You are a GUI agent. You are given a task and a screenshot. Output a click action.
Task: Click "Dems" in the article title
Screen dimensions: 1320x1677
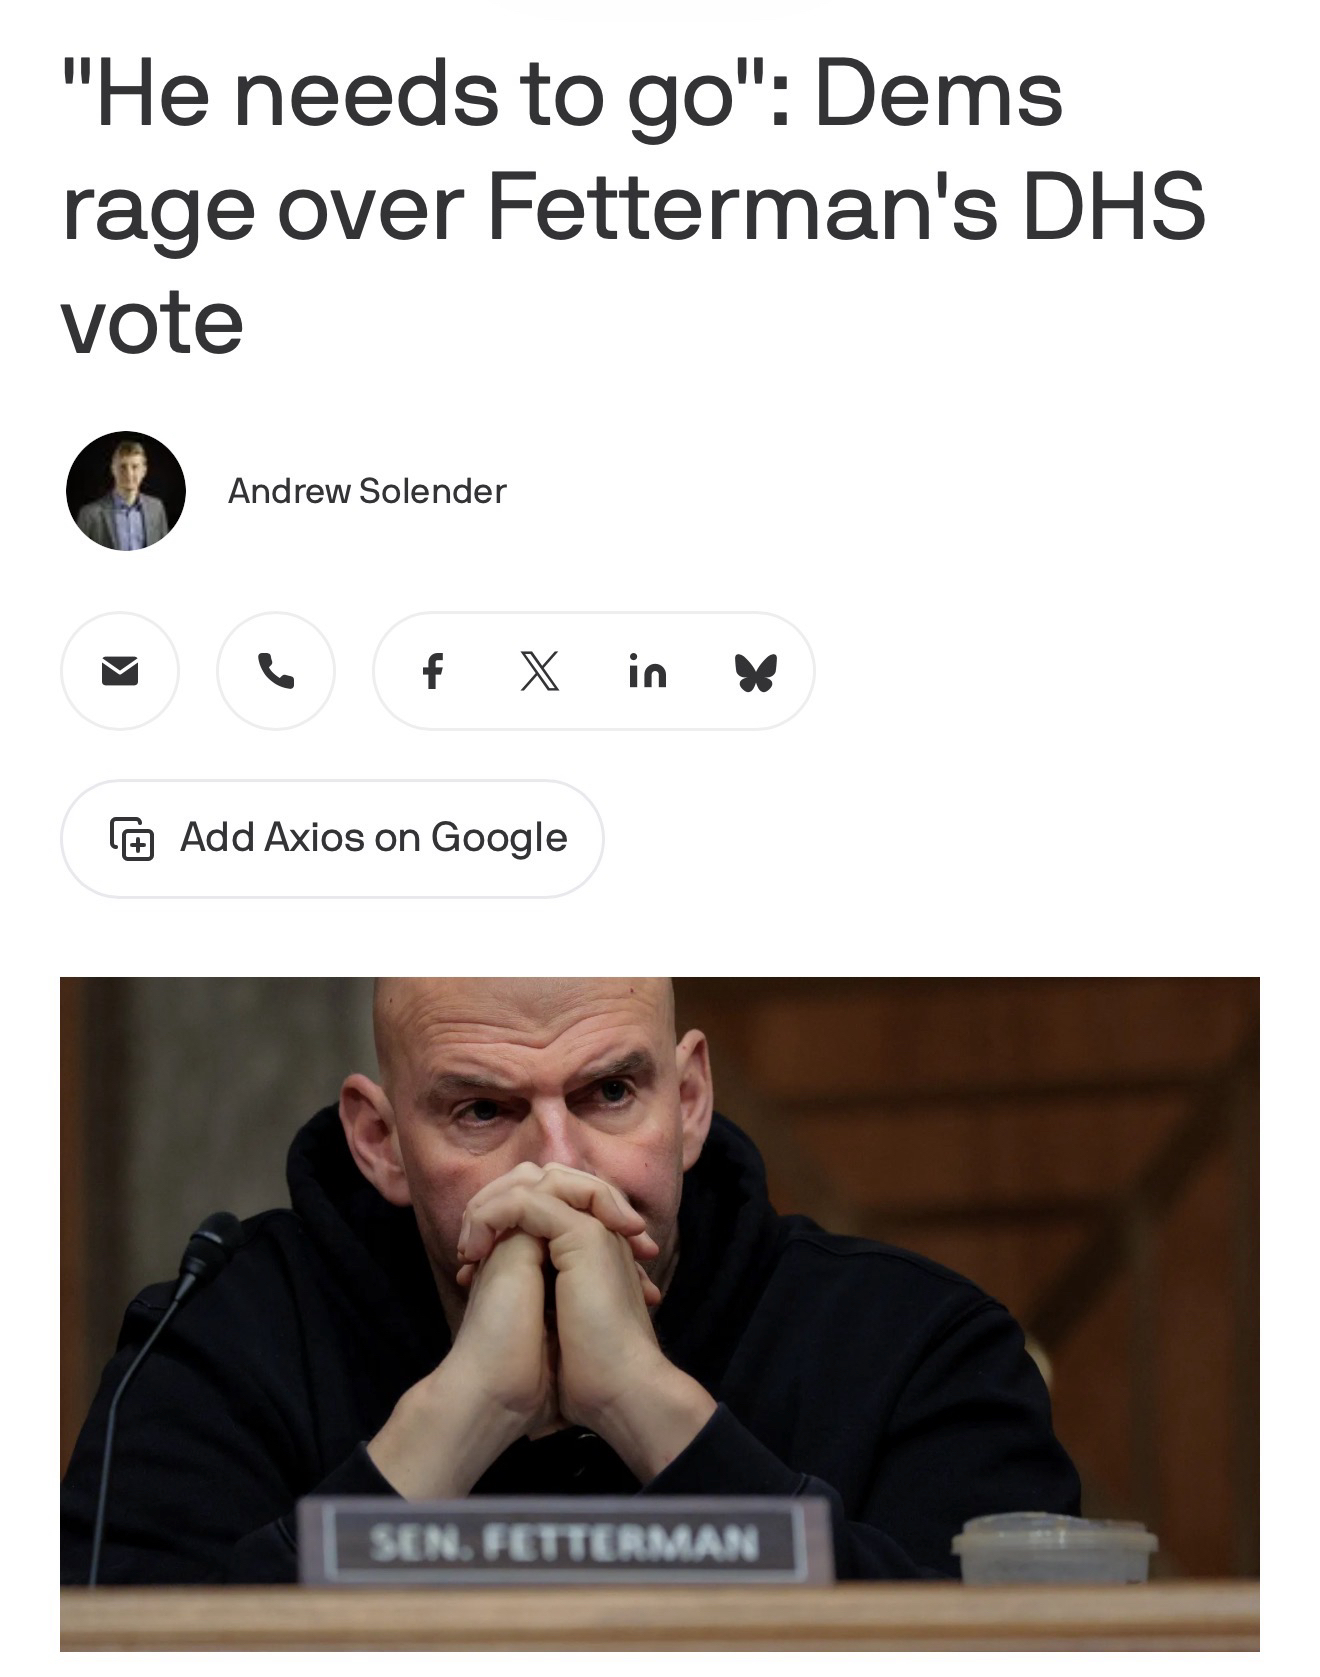(938, 95)
